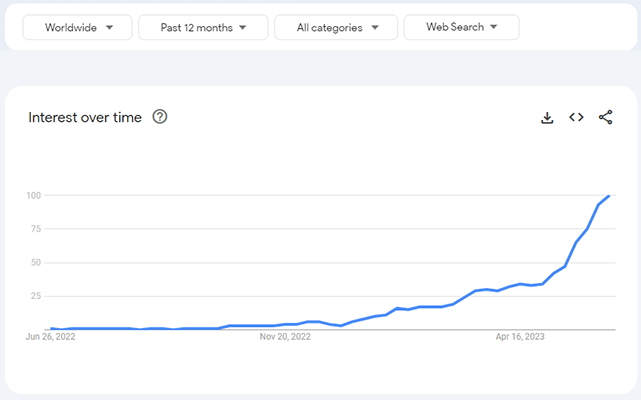The width and height of the screenshot is (641, 400).
Task: Click the 25 y-axis label
Action: pyautogui.click(x=36, y=296)
